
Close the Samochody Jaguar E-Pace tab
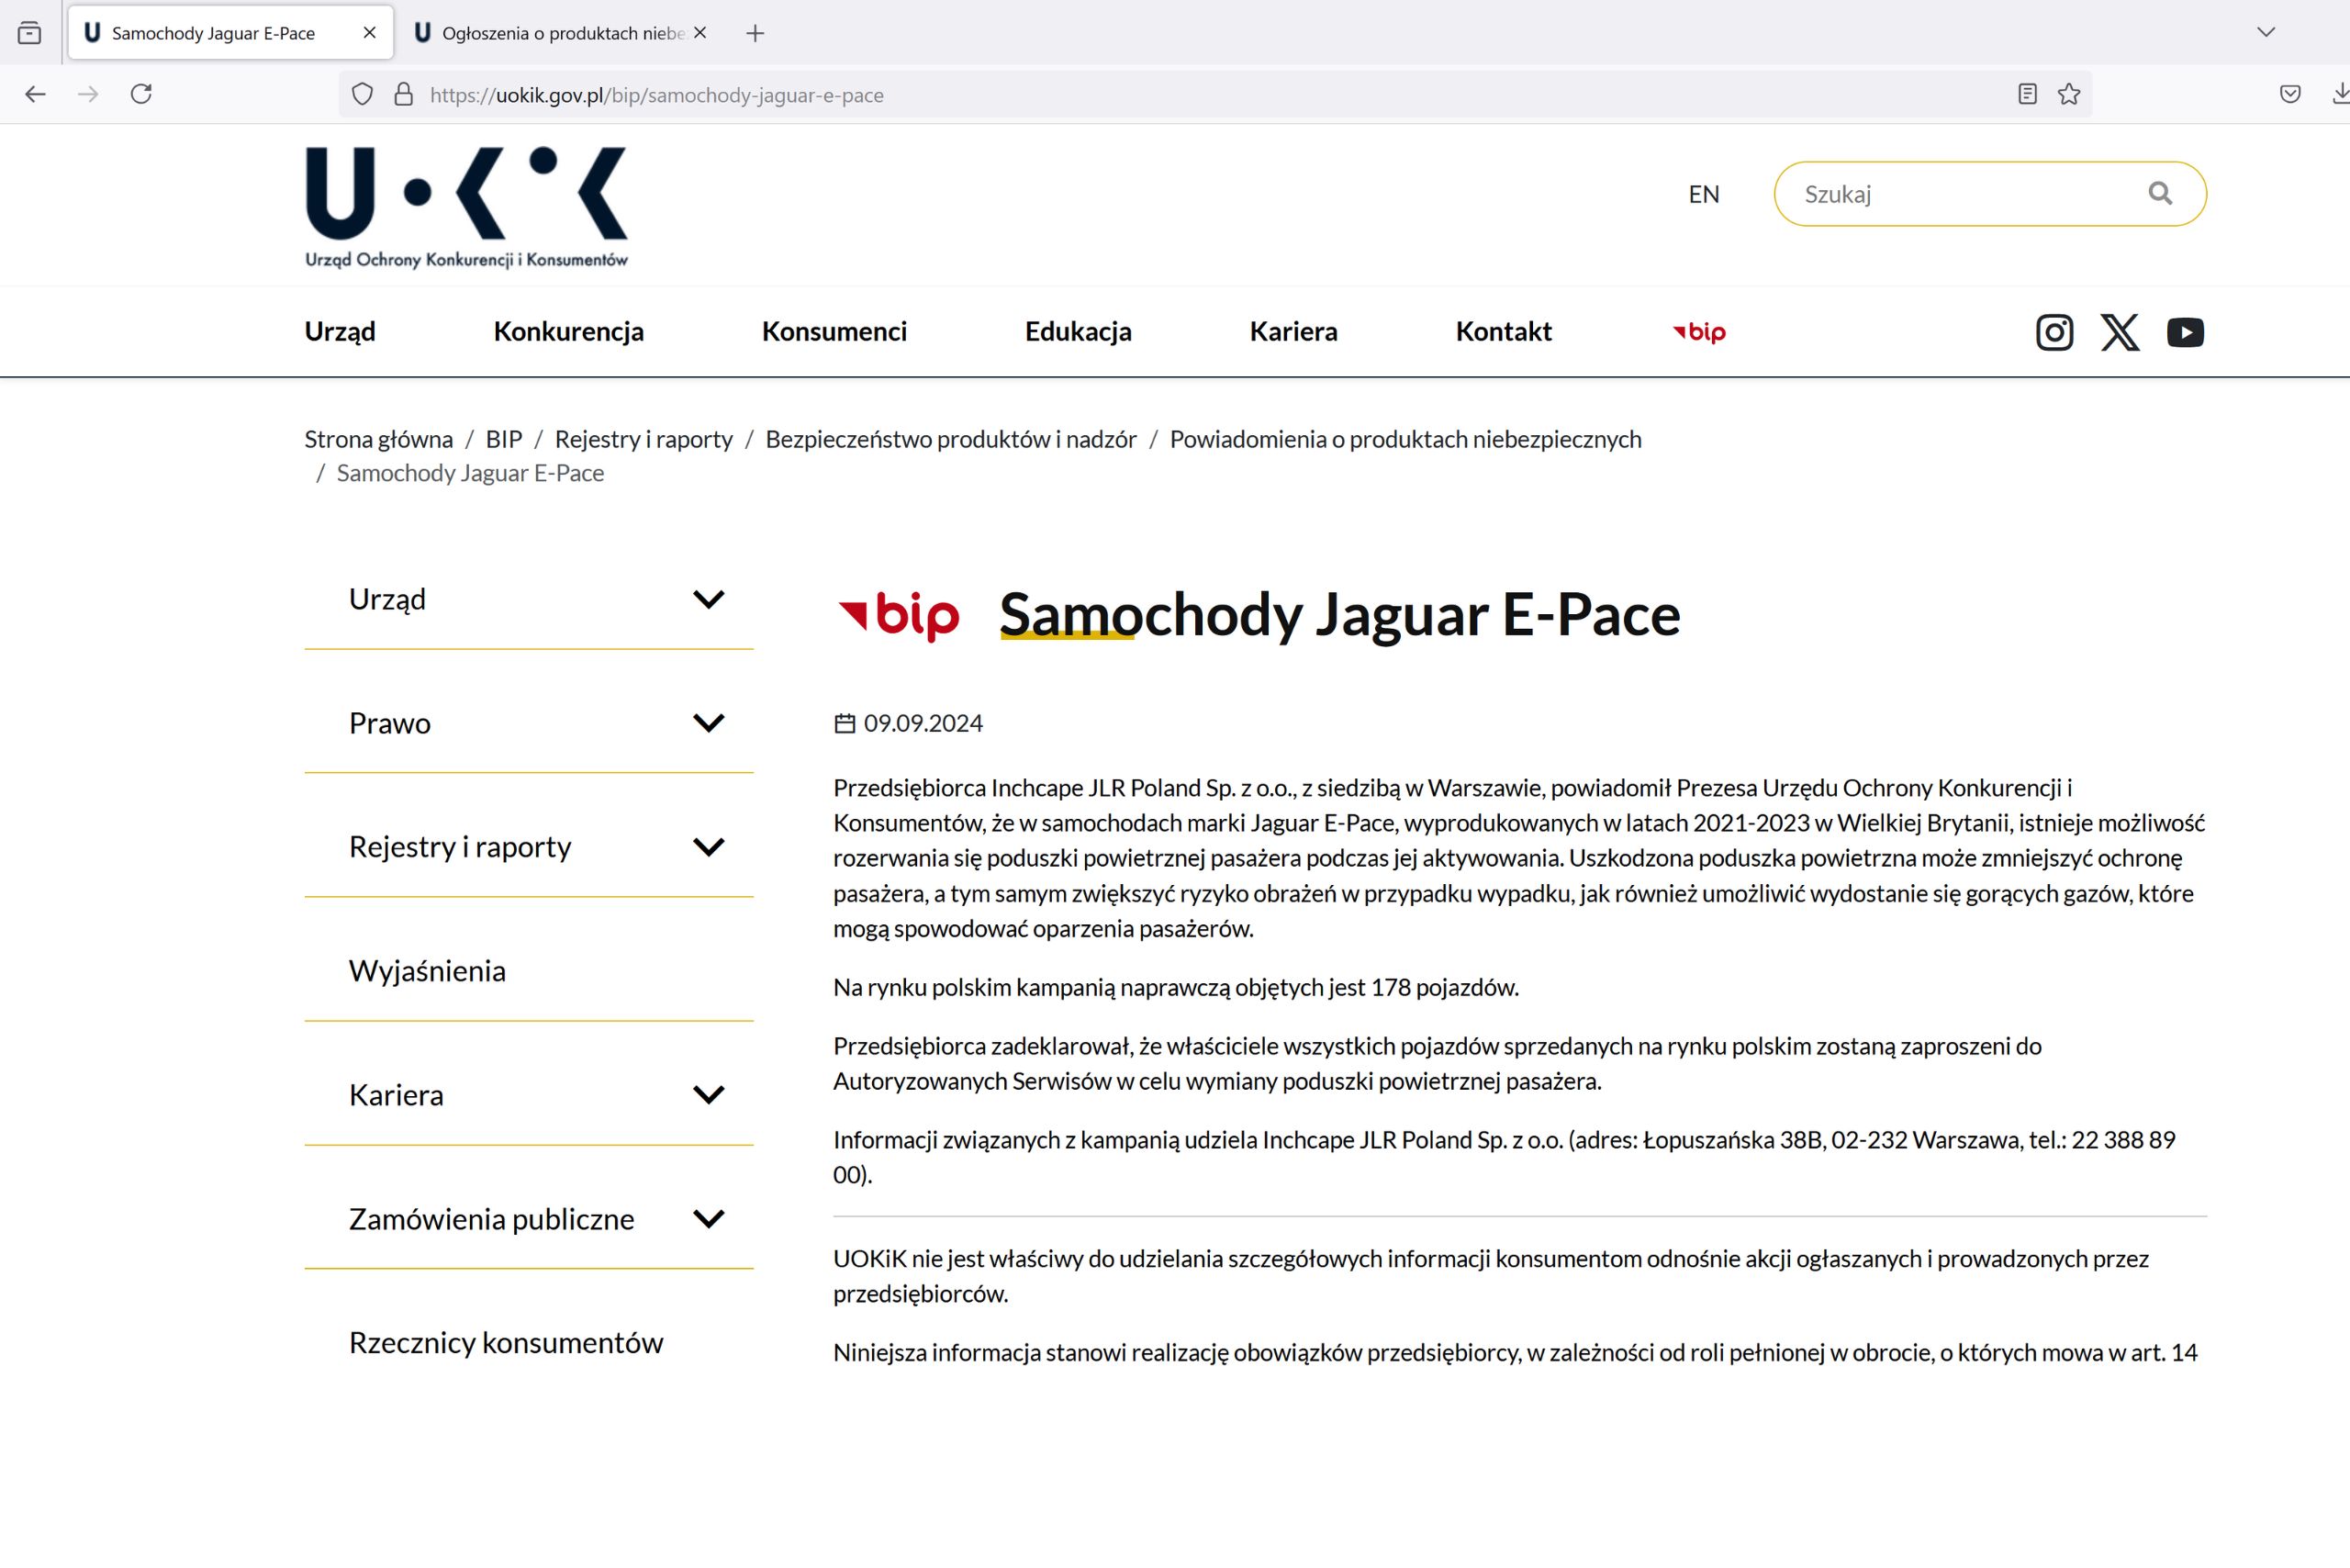coord(370,33)
